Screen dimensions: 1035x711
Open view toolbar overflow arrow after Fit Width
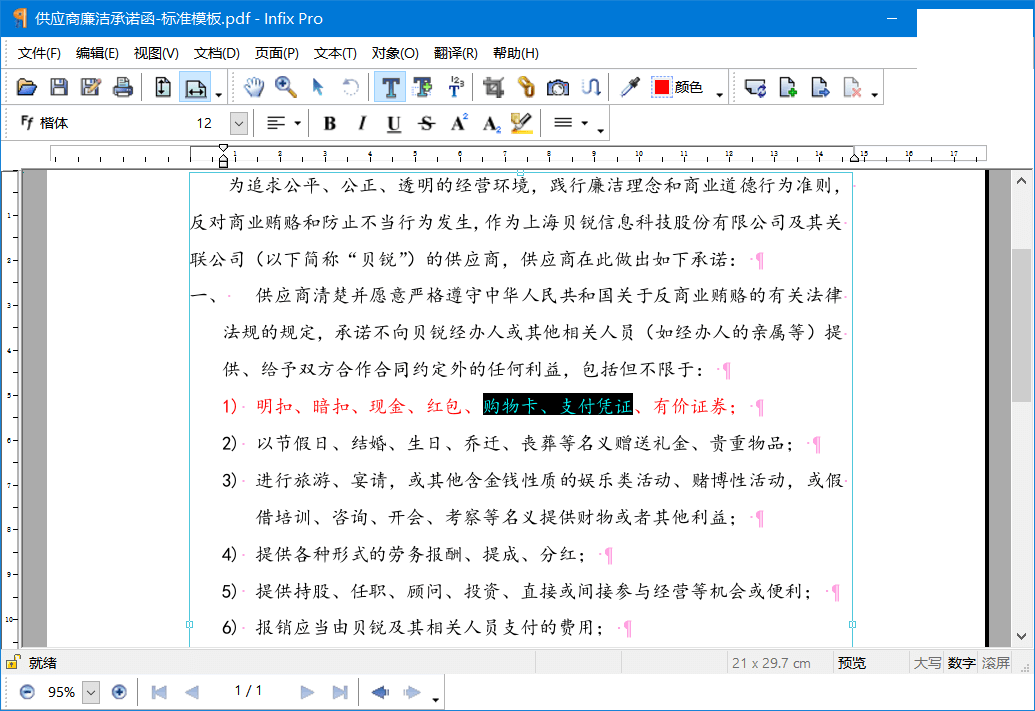(218, 96)
